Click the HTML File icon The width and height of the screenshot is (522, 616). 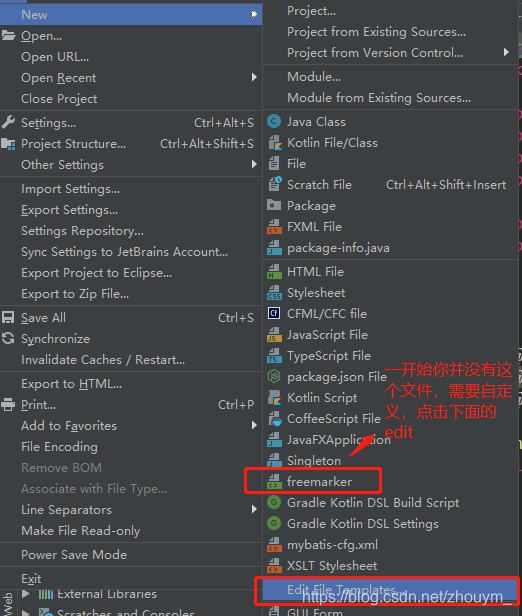point(274,271)
